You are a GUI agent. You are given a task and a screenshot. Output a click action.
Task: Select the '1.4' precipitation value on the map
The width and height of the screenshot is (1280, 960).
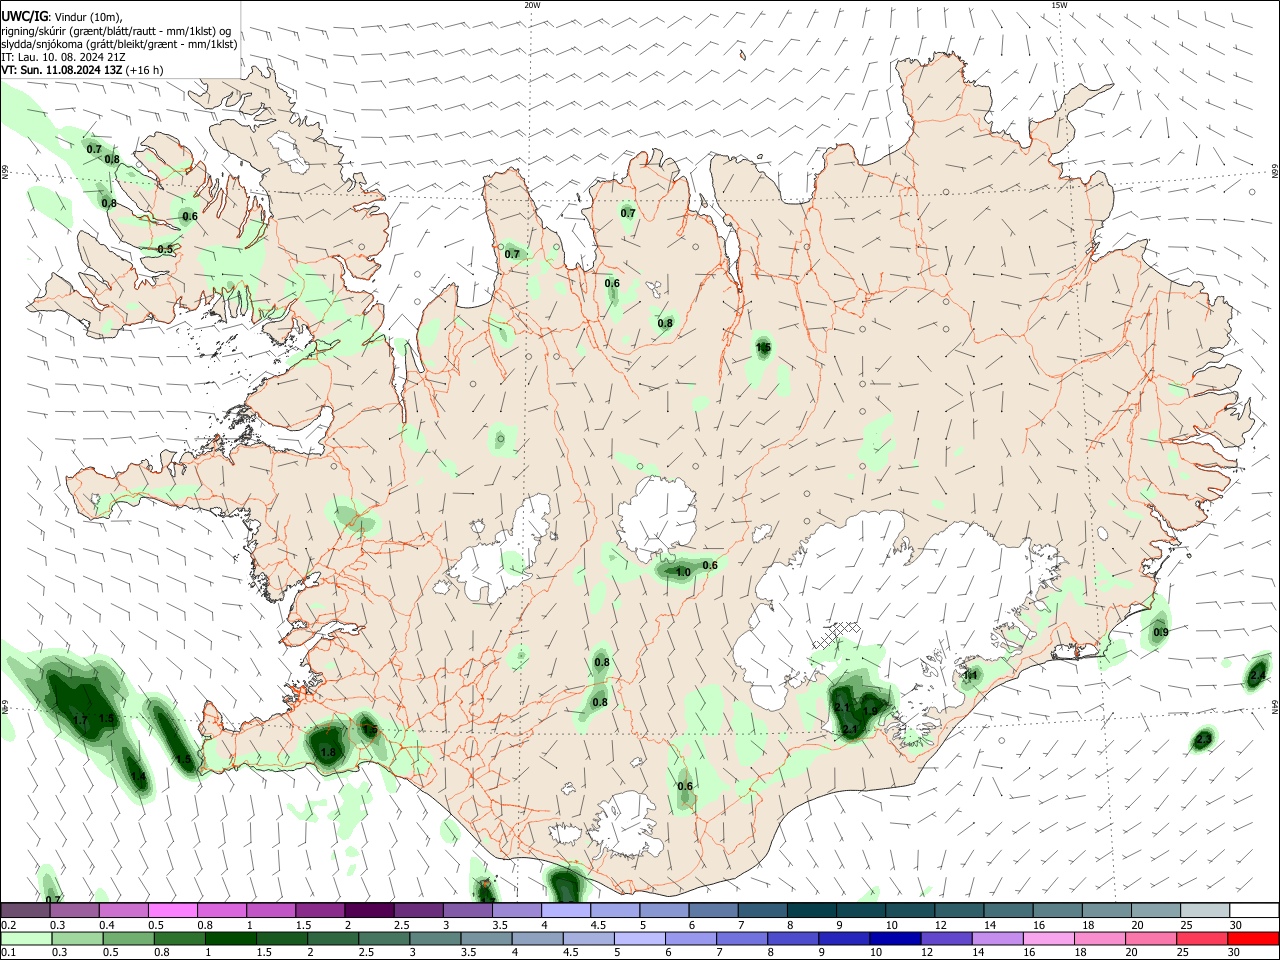(x=138, y=776)
